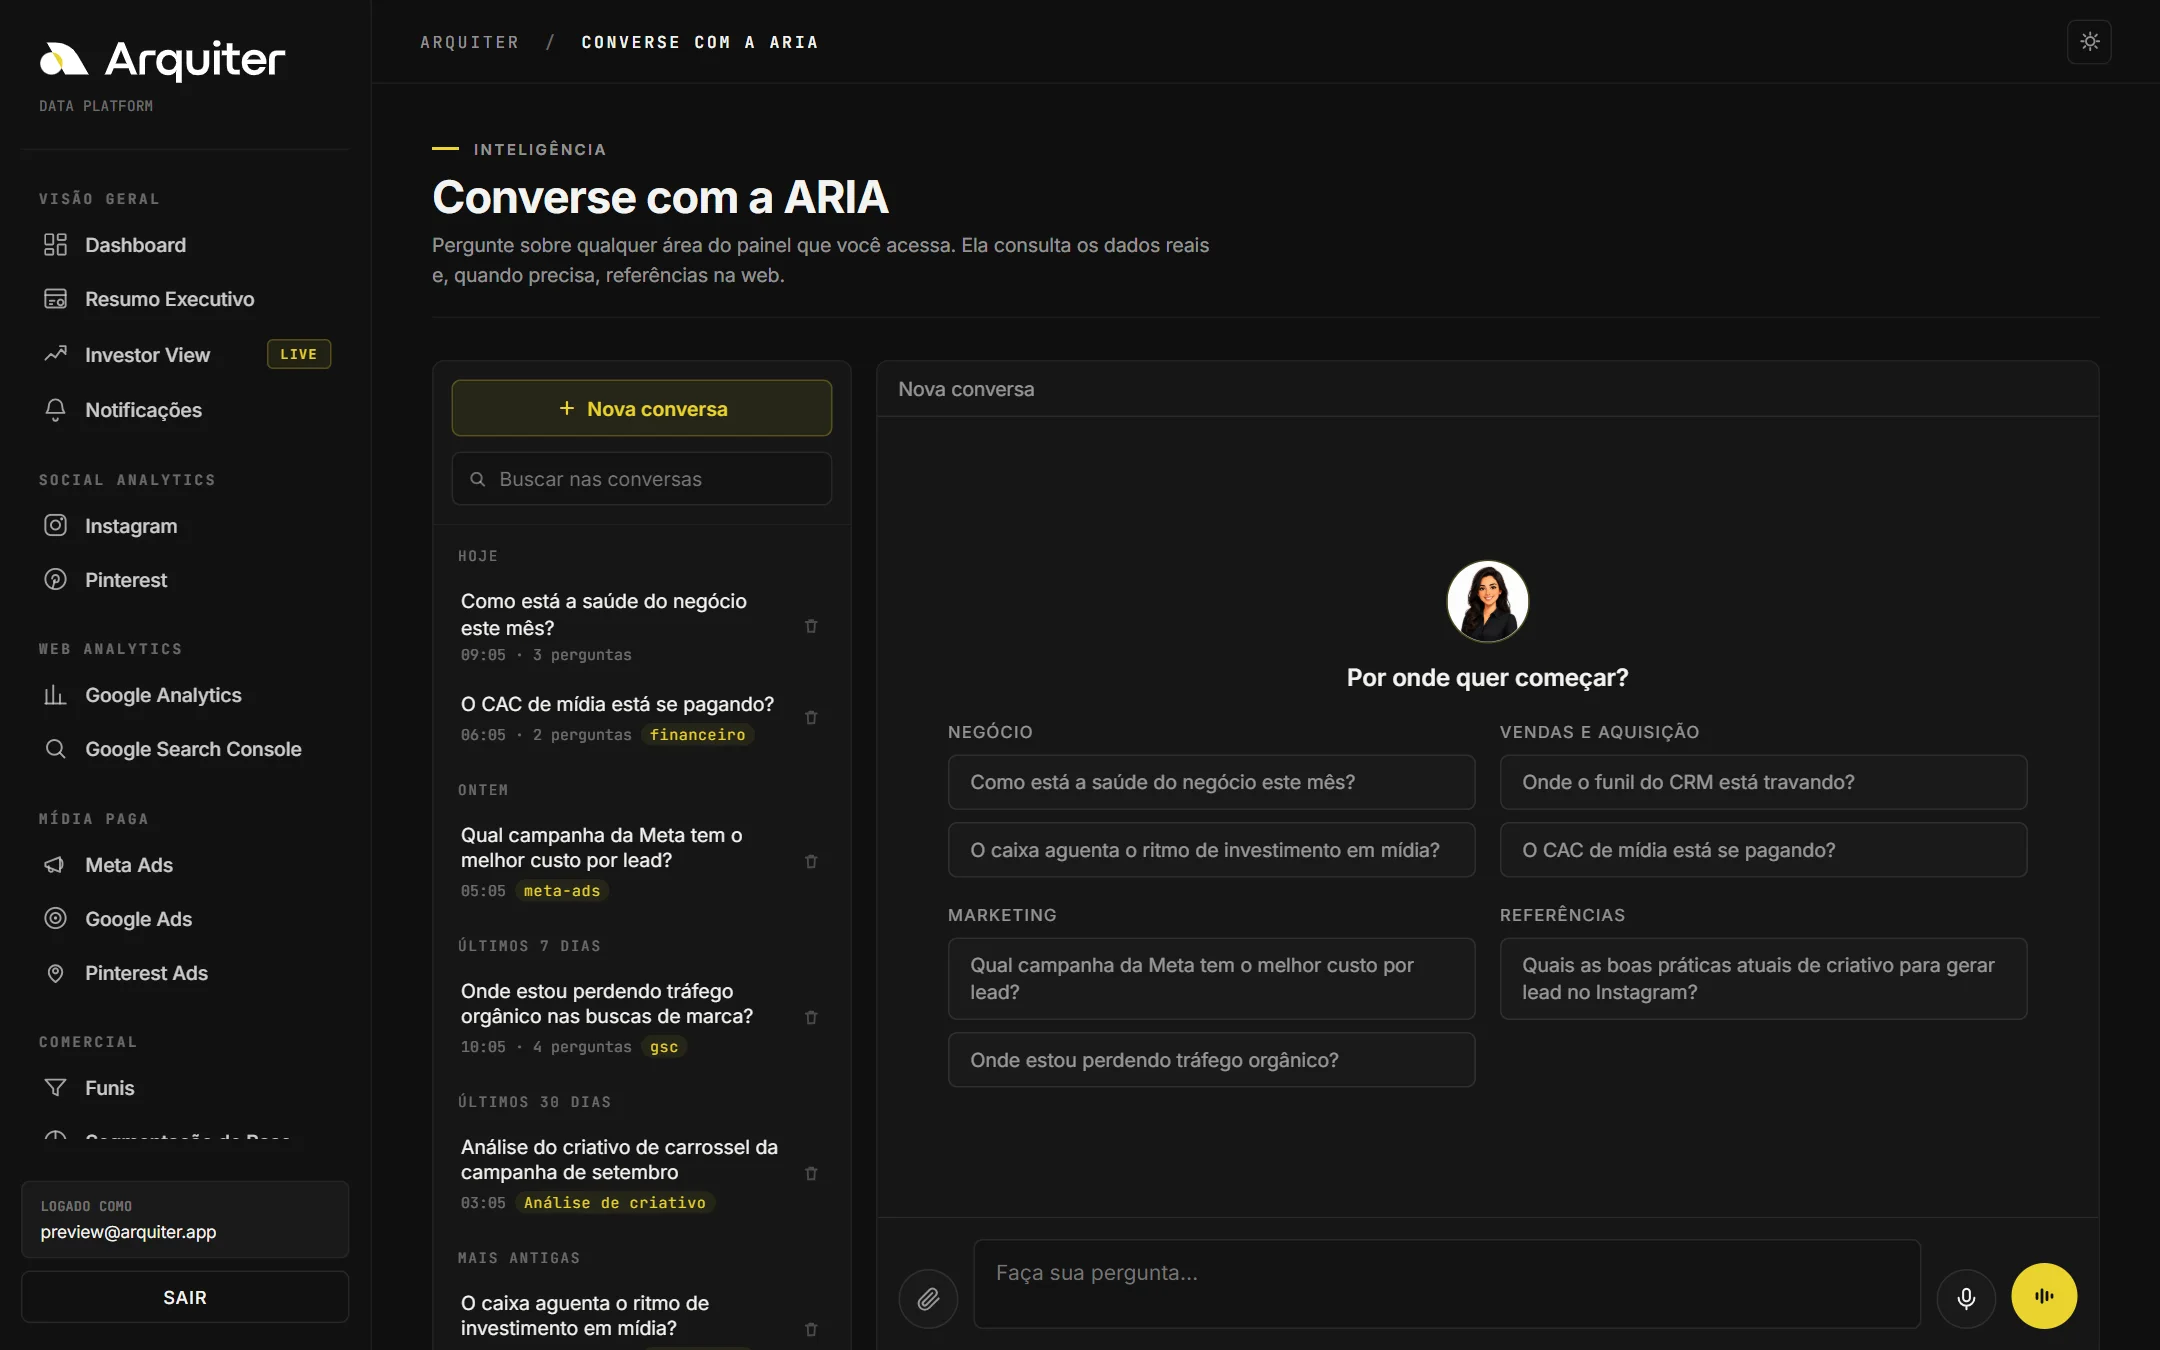
Task: Open Funis in sidebar
Action: 185,1088
